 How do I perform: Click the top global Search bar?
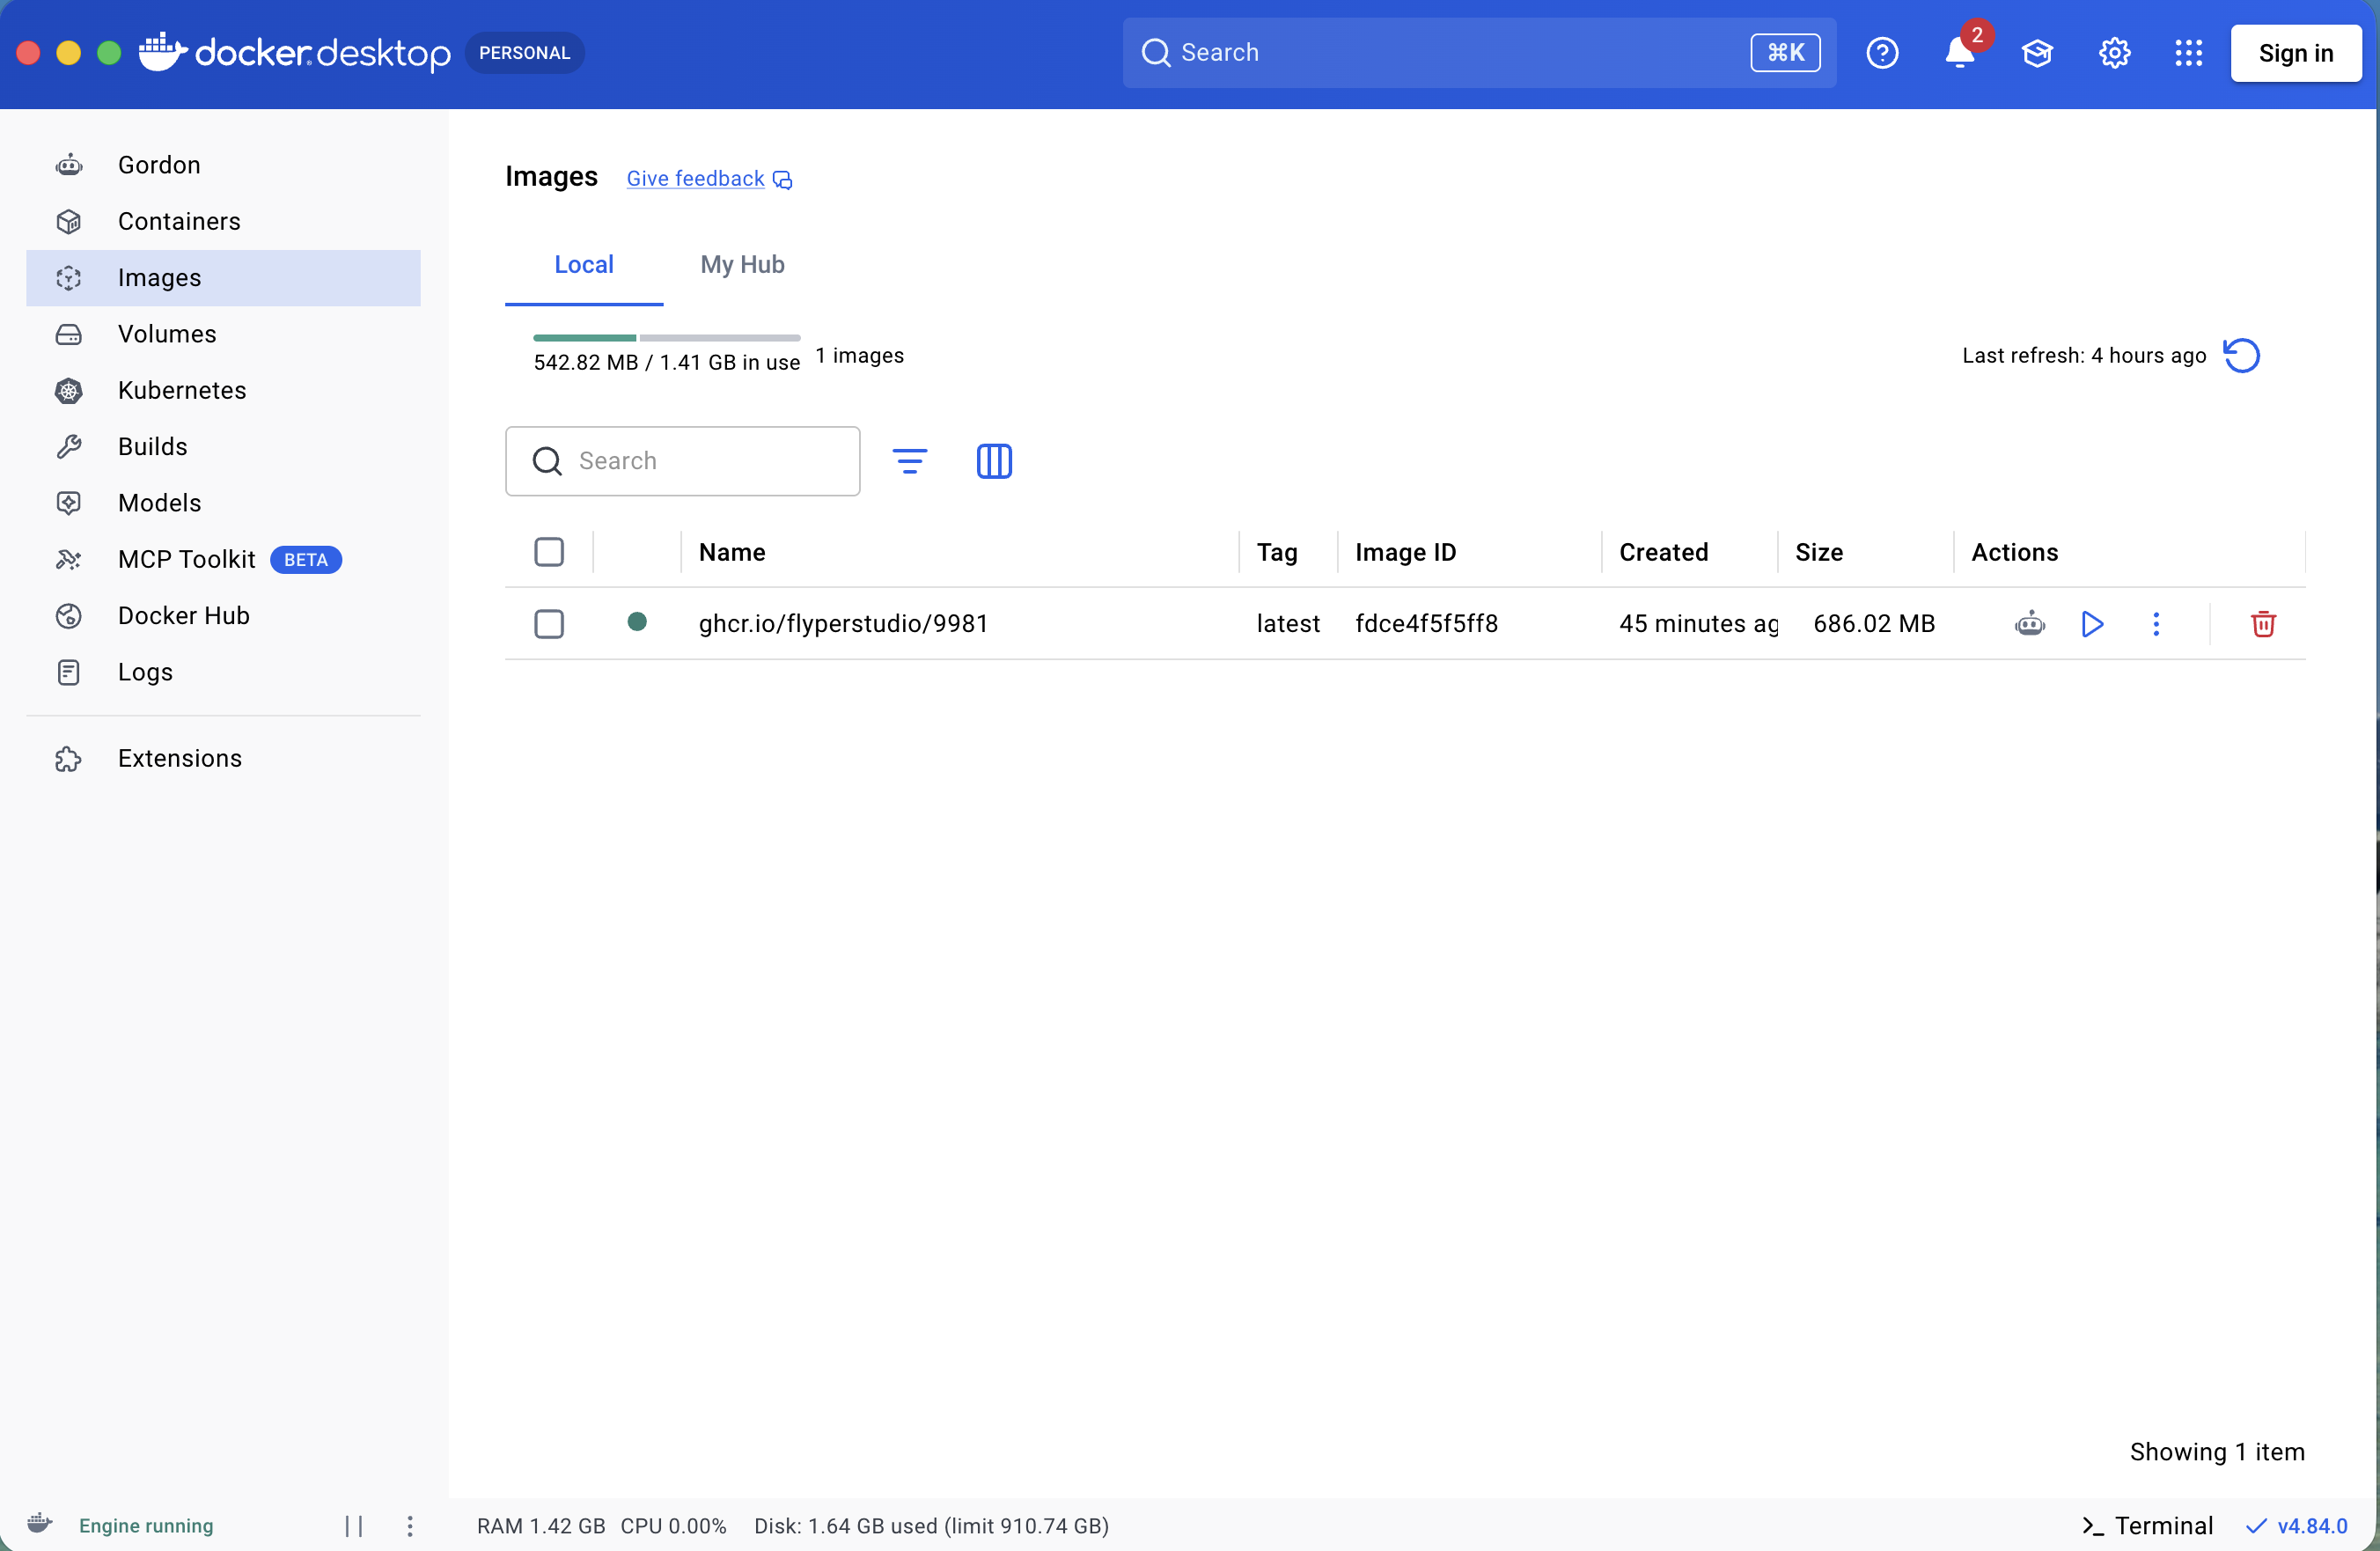coord(1479,52)
